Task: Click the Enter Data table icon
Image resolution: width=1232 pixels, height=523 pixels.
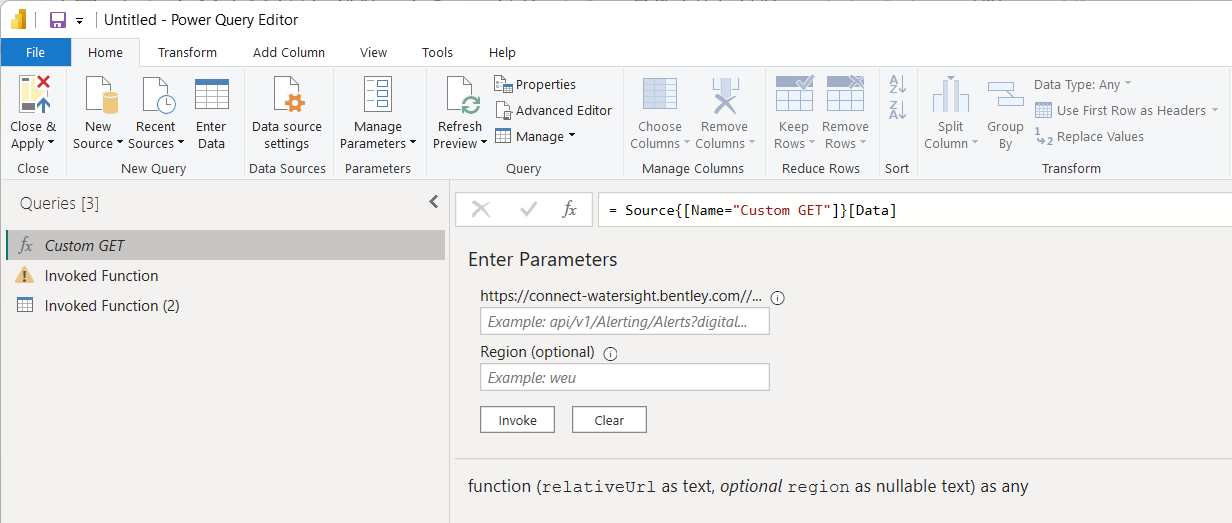Action: tap(211, 95)
